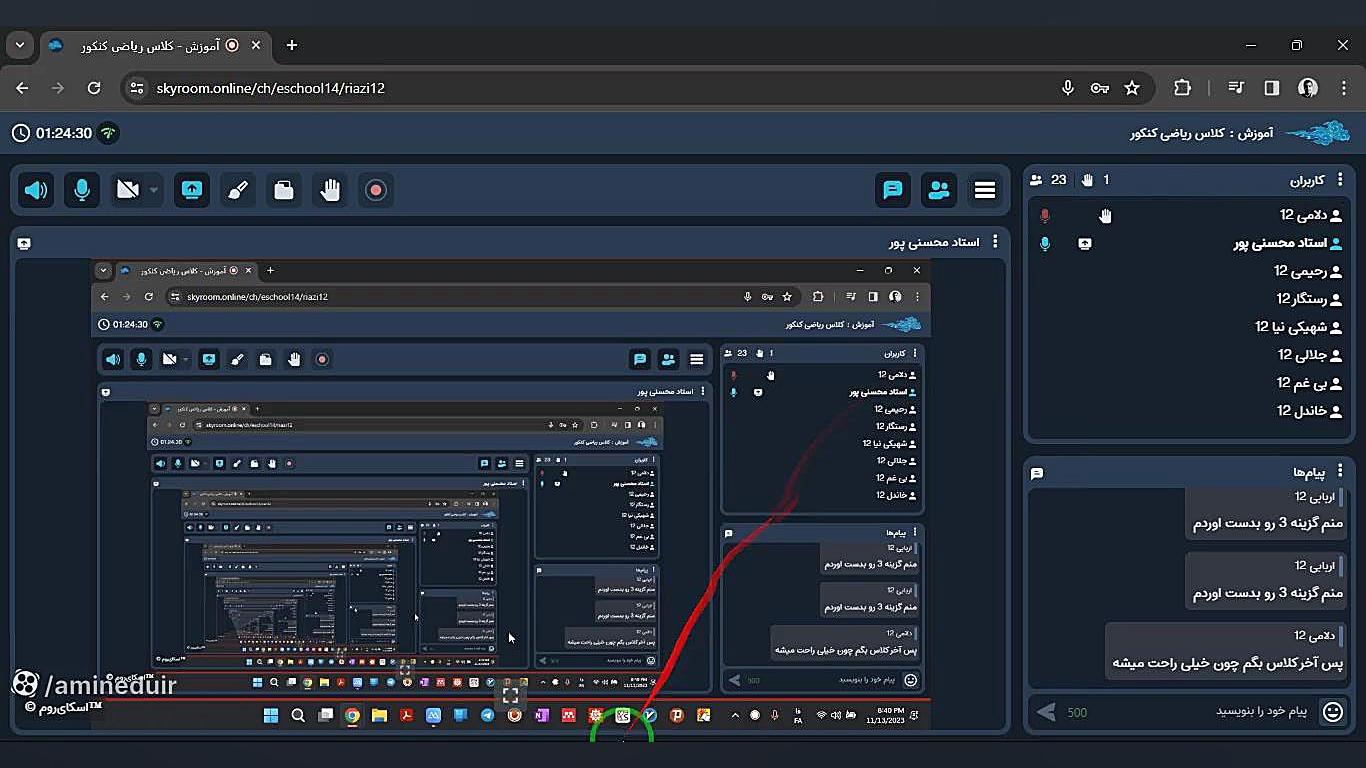This screenshot has height=768, width=1366.
Task: Open the emoji picker in chat
Action: 1332,712
